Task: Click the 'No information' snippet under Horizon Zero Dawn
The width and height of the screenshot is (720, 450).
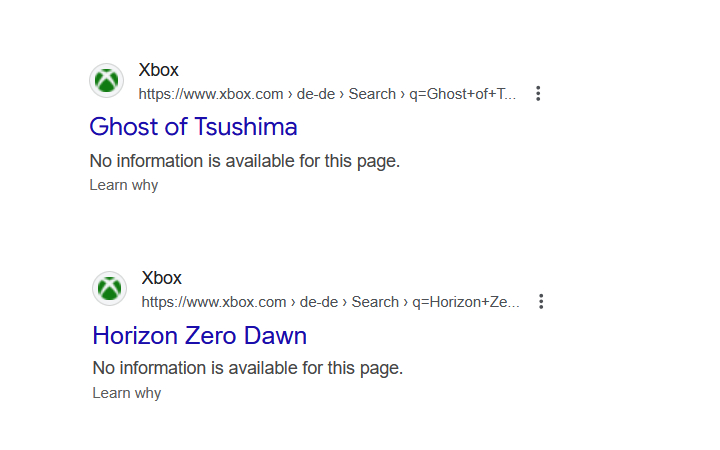Action: click(x=247, y=368)
